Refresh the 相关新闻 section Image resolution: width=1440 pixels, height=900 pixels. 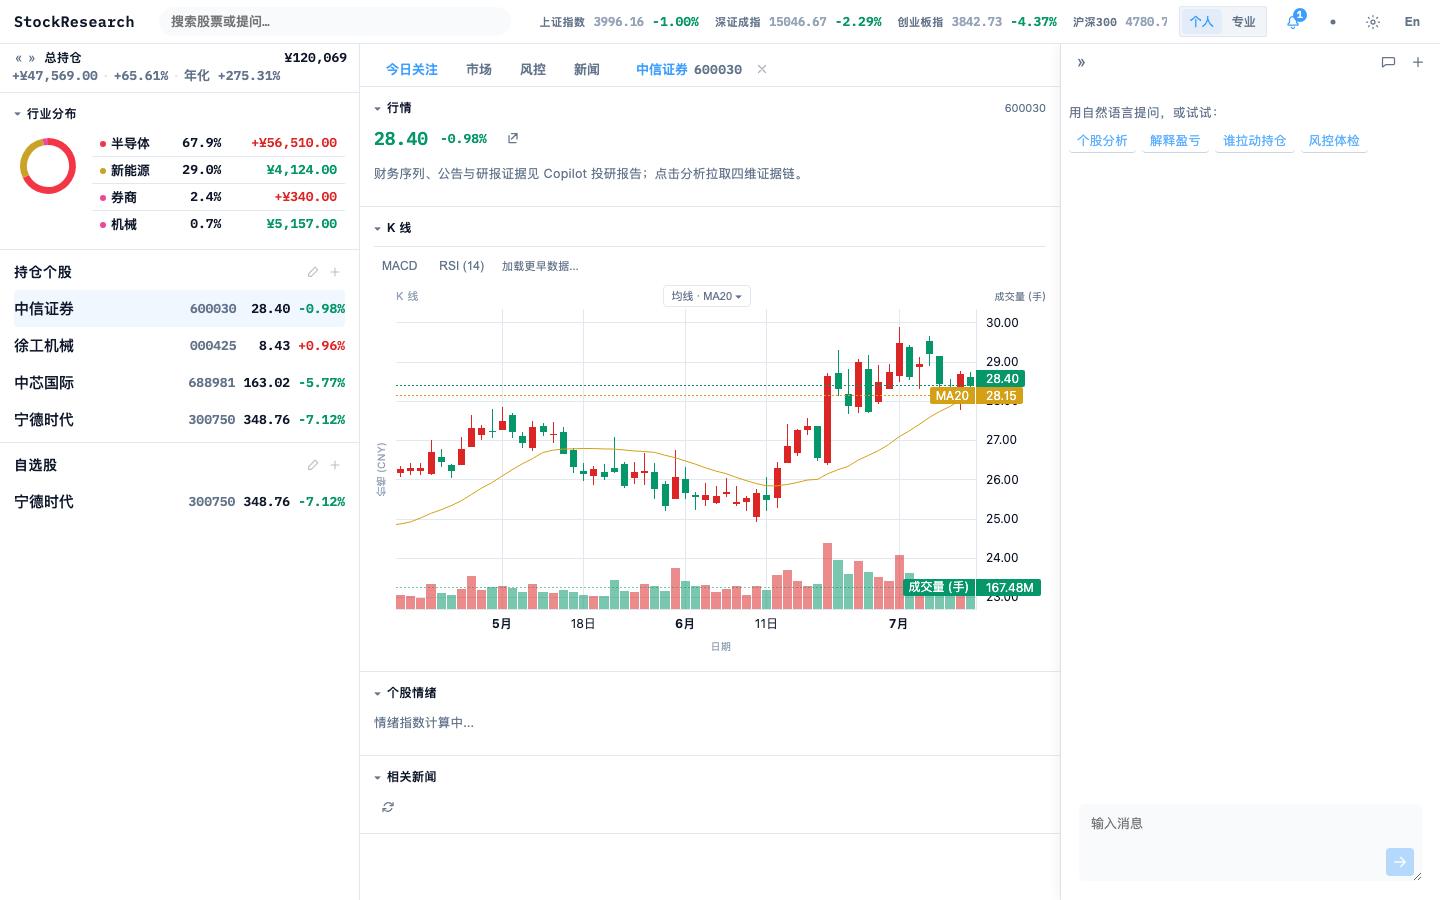point(388,807)
